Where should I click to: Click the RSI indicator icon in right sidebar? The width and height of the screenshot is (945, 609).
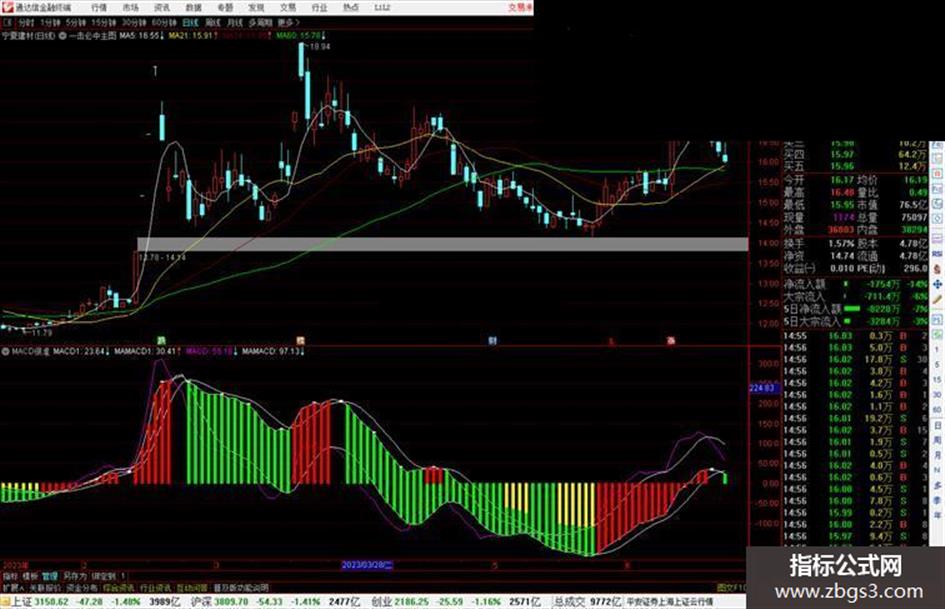pyautogui.click(x=937, y=253)
